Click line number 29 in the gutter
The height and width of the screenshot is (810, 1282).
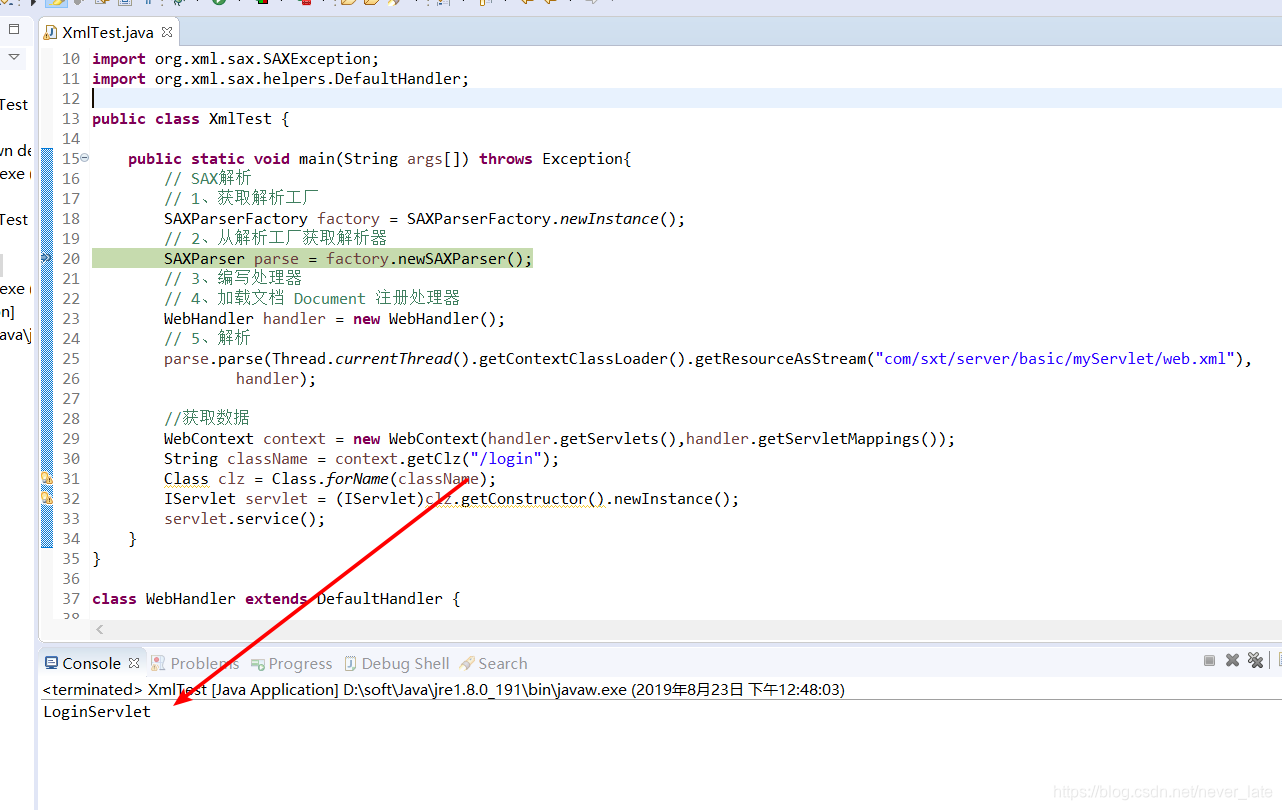[70, 438]
